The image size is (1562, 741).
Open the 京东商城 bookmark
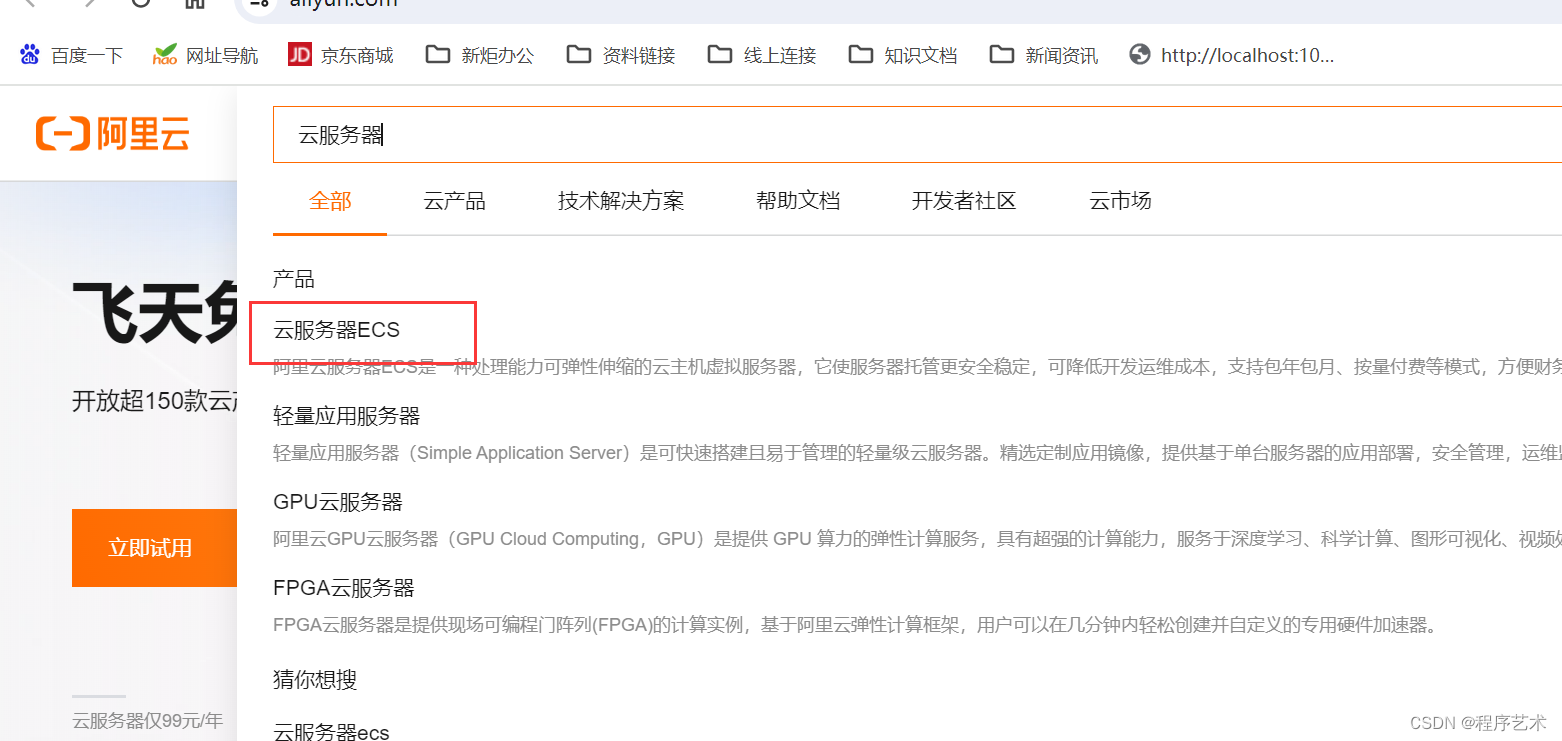point(341,55)
